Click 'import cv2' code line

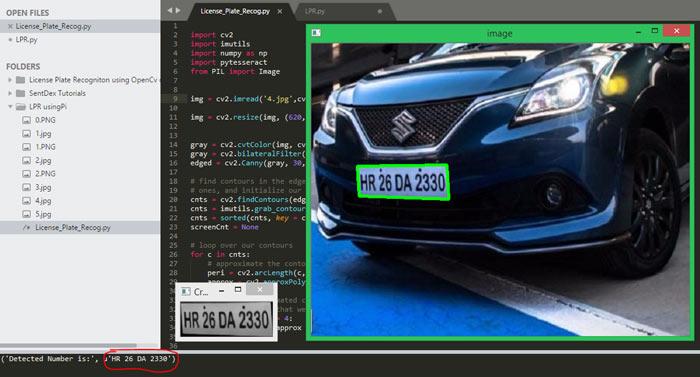212,35
